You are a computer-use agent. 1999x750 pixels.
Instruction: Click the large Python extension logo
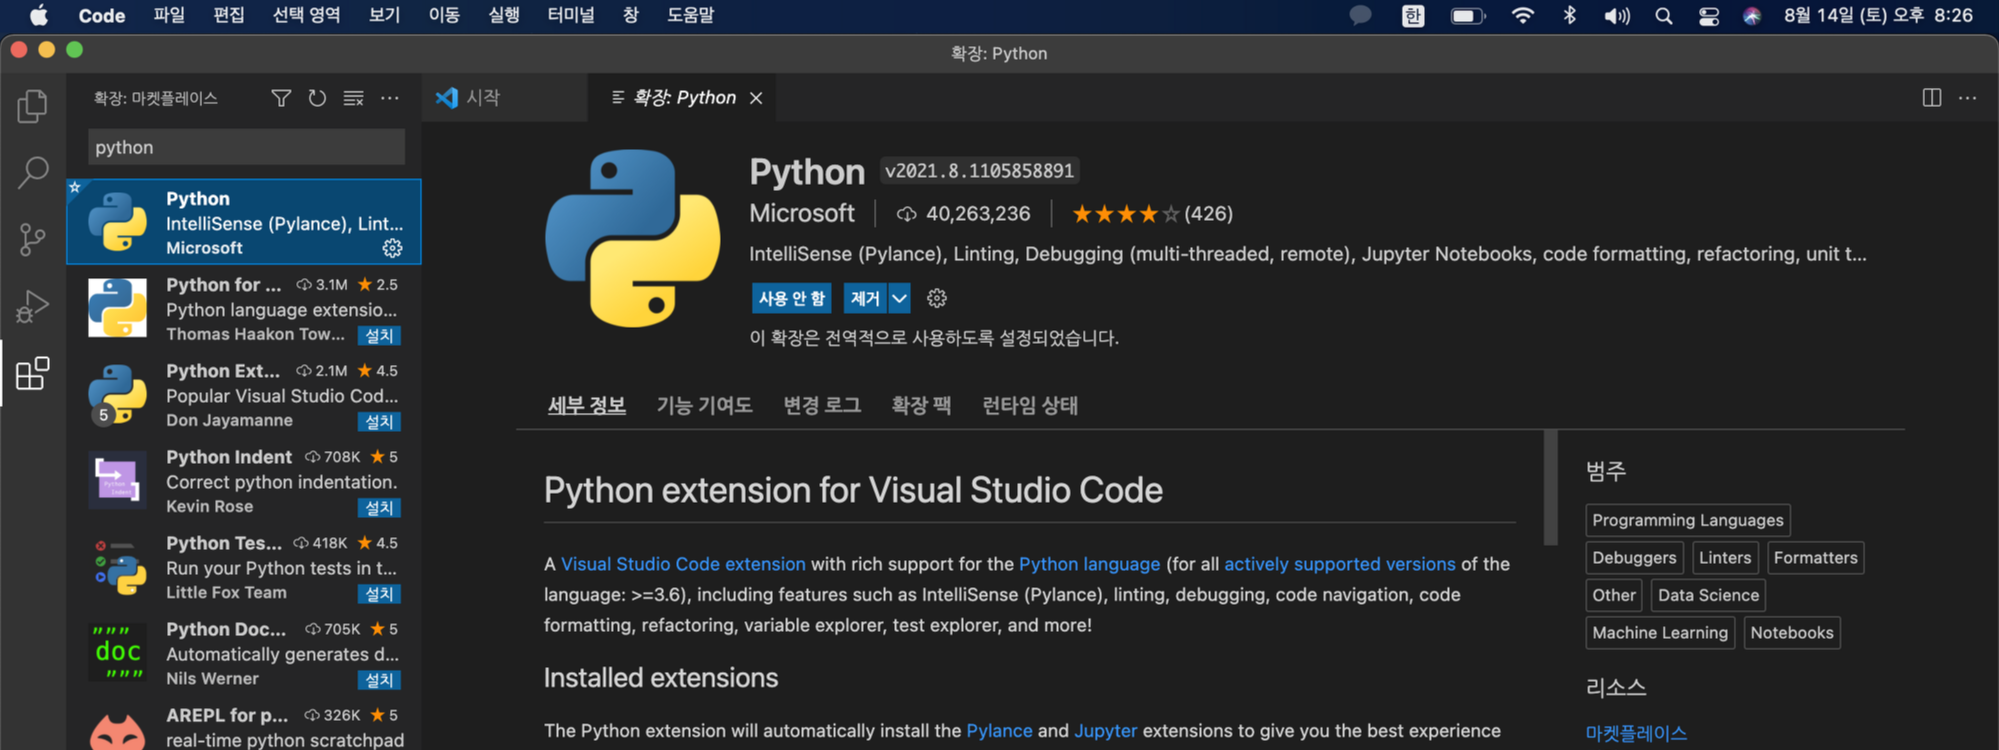point(632,238)
